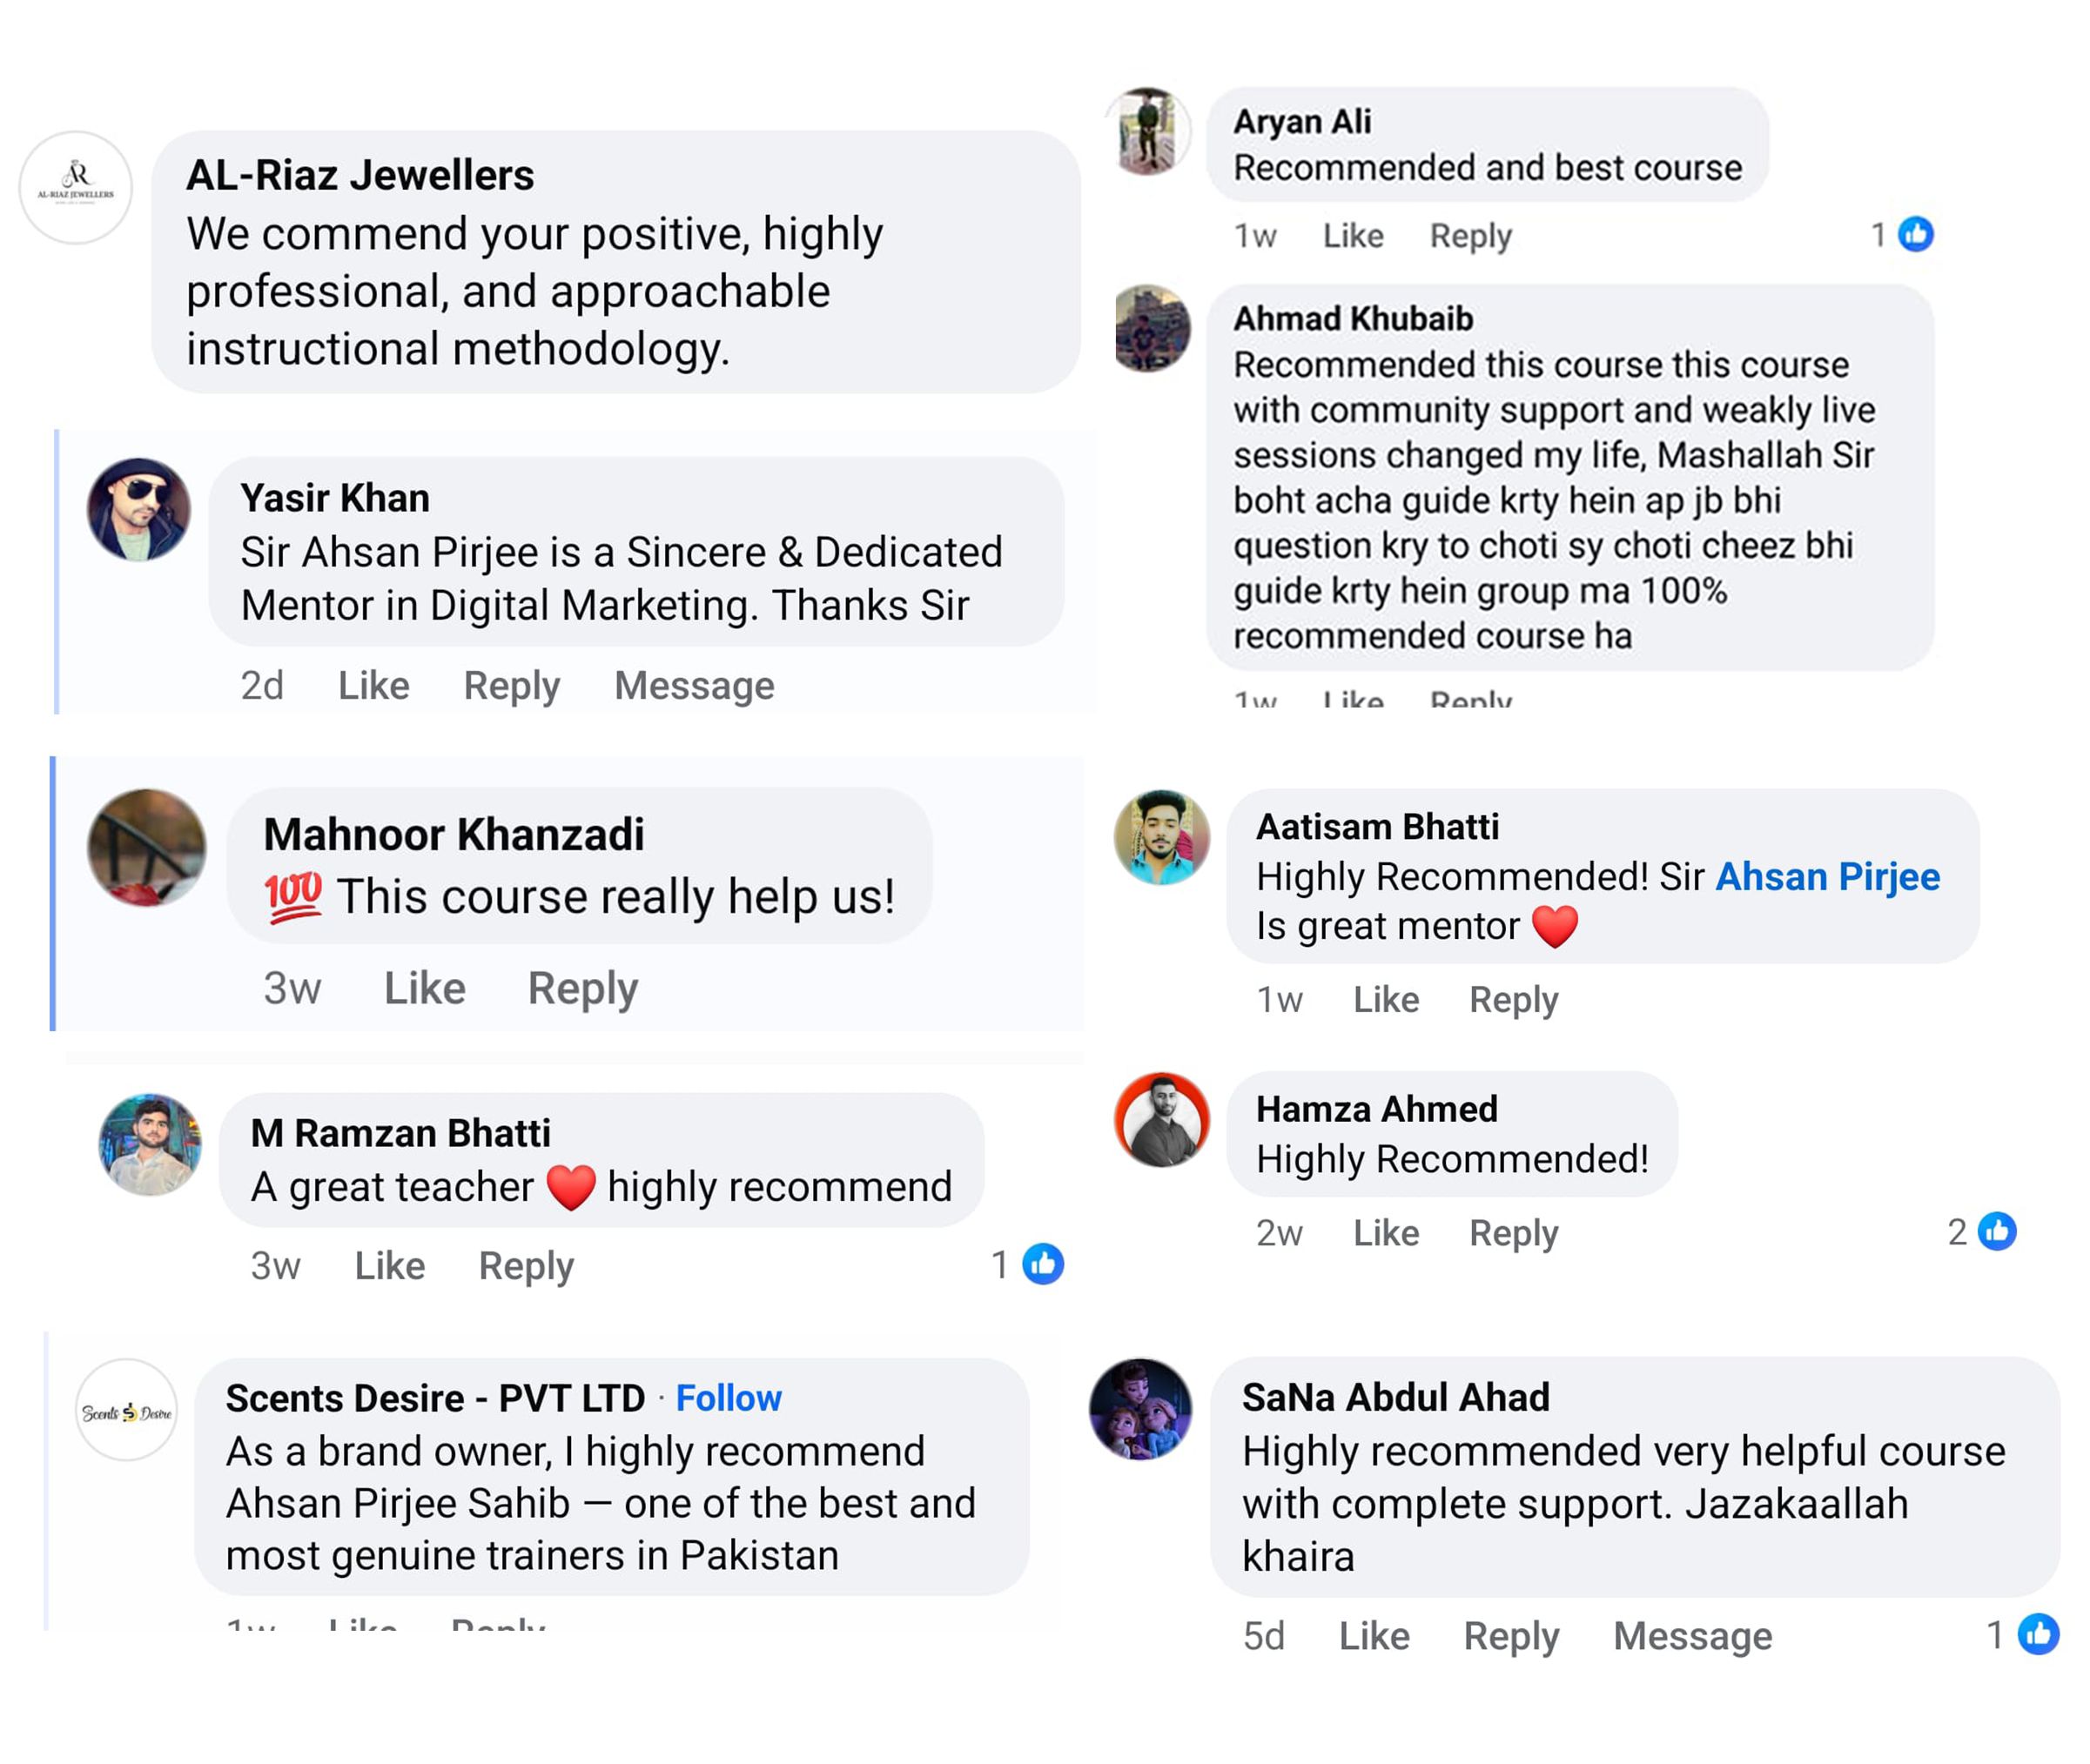Open the tagged Ahsan Pirjee profile link
2090x1764 pixels.
1827,877
